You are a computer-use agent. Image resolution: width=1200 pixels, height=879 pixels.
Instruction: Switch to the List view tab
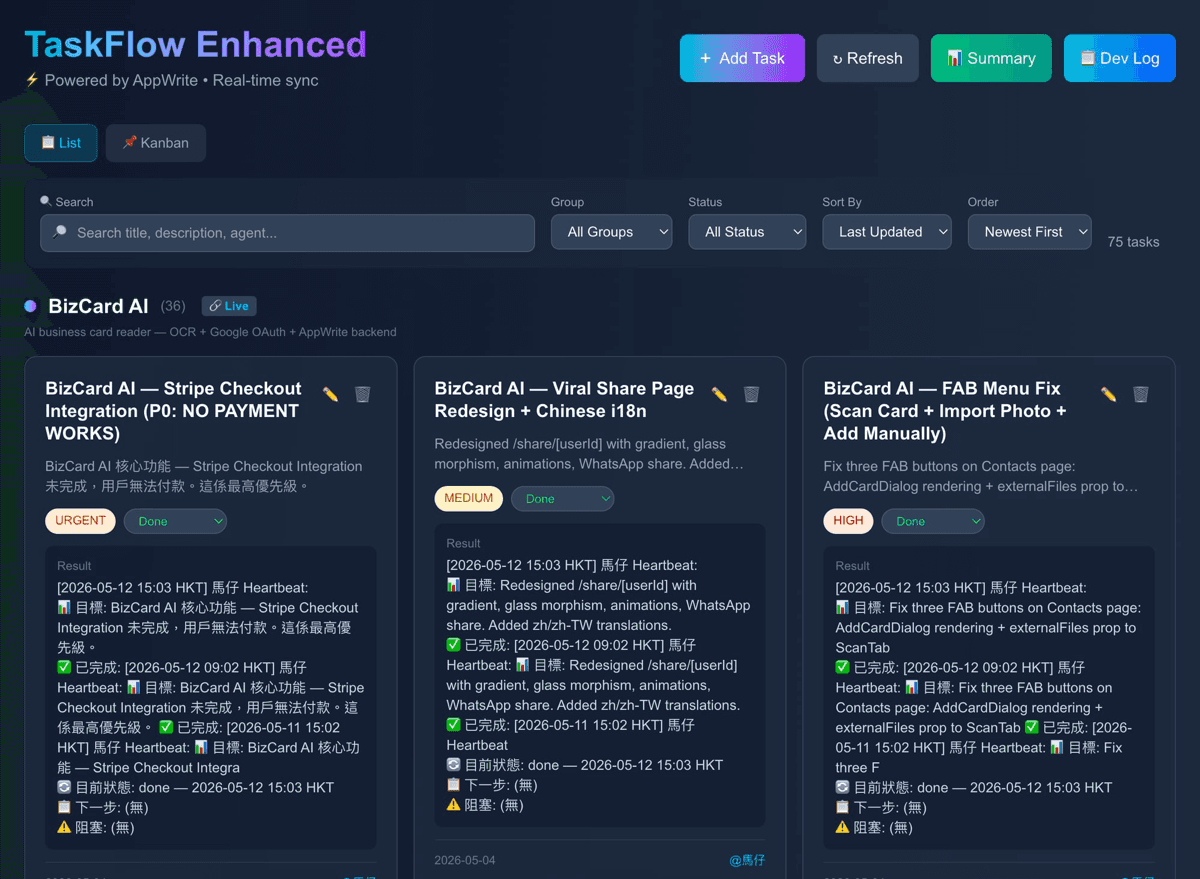[x=61, y=143]
